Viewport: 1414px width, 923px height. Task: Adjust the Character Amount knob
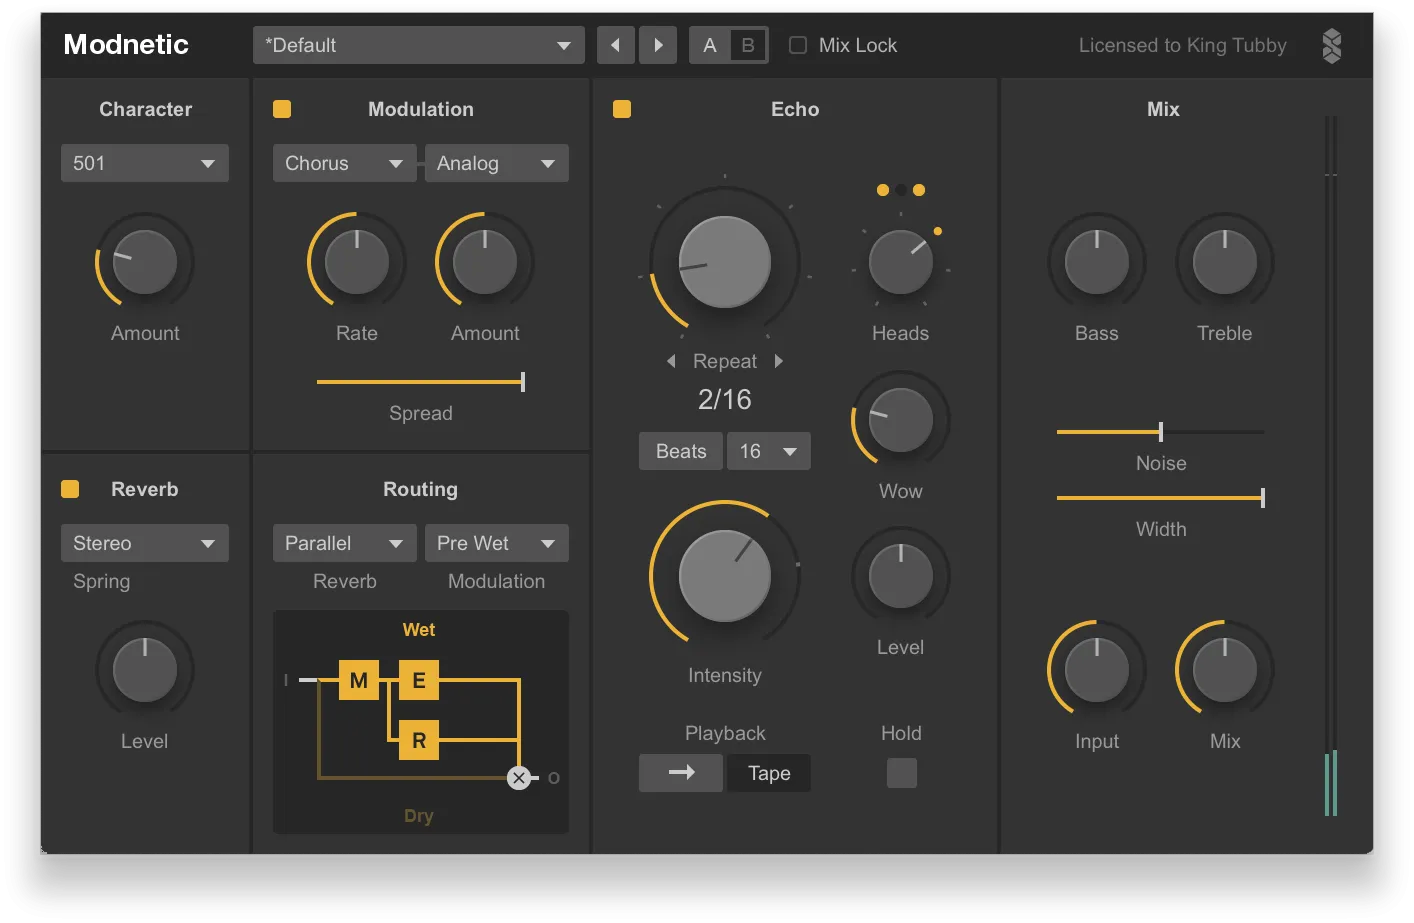145,262
